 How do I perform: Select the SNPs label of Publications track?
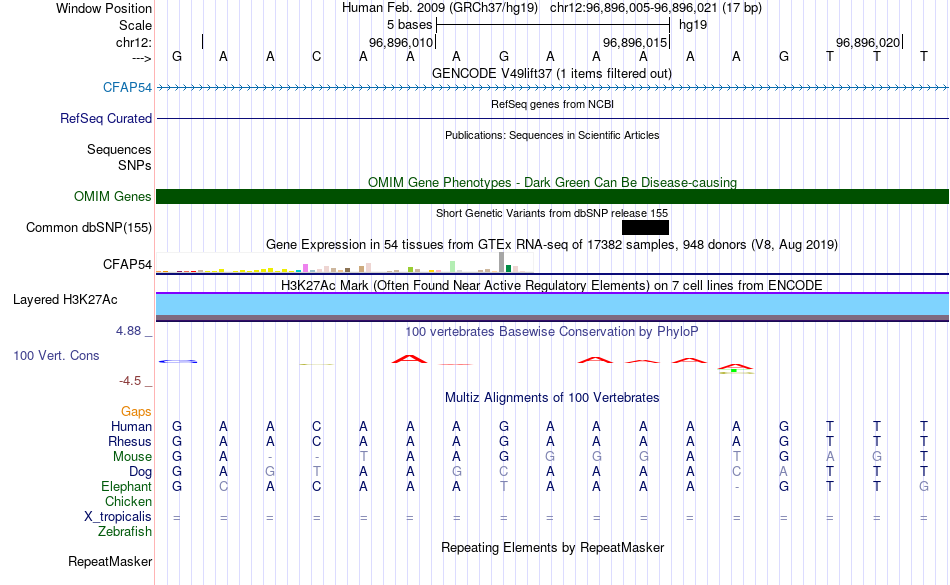(135, 165)
